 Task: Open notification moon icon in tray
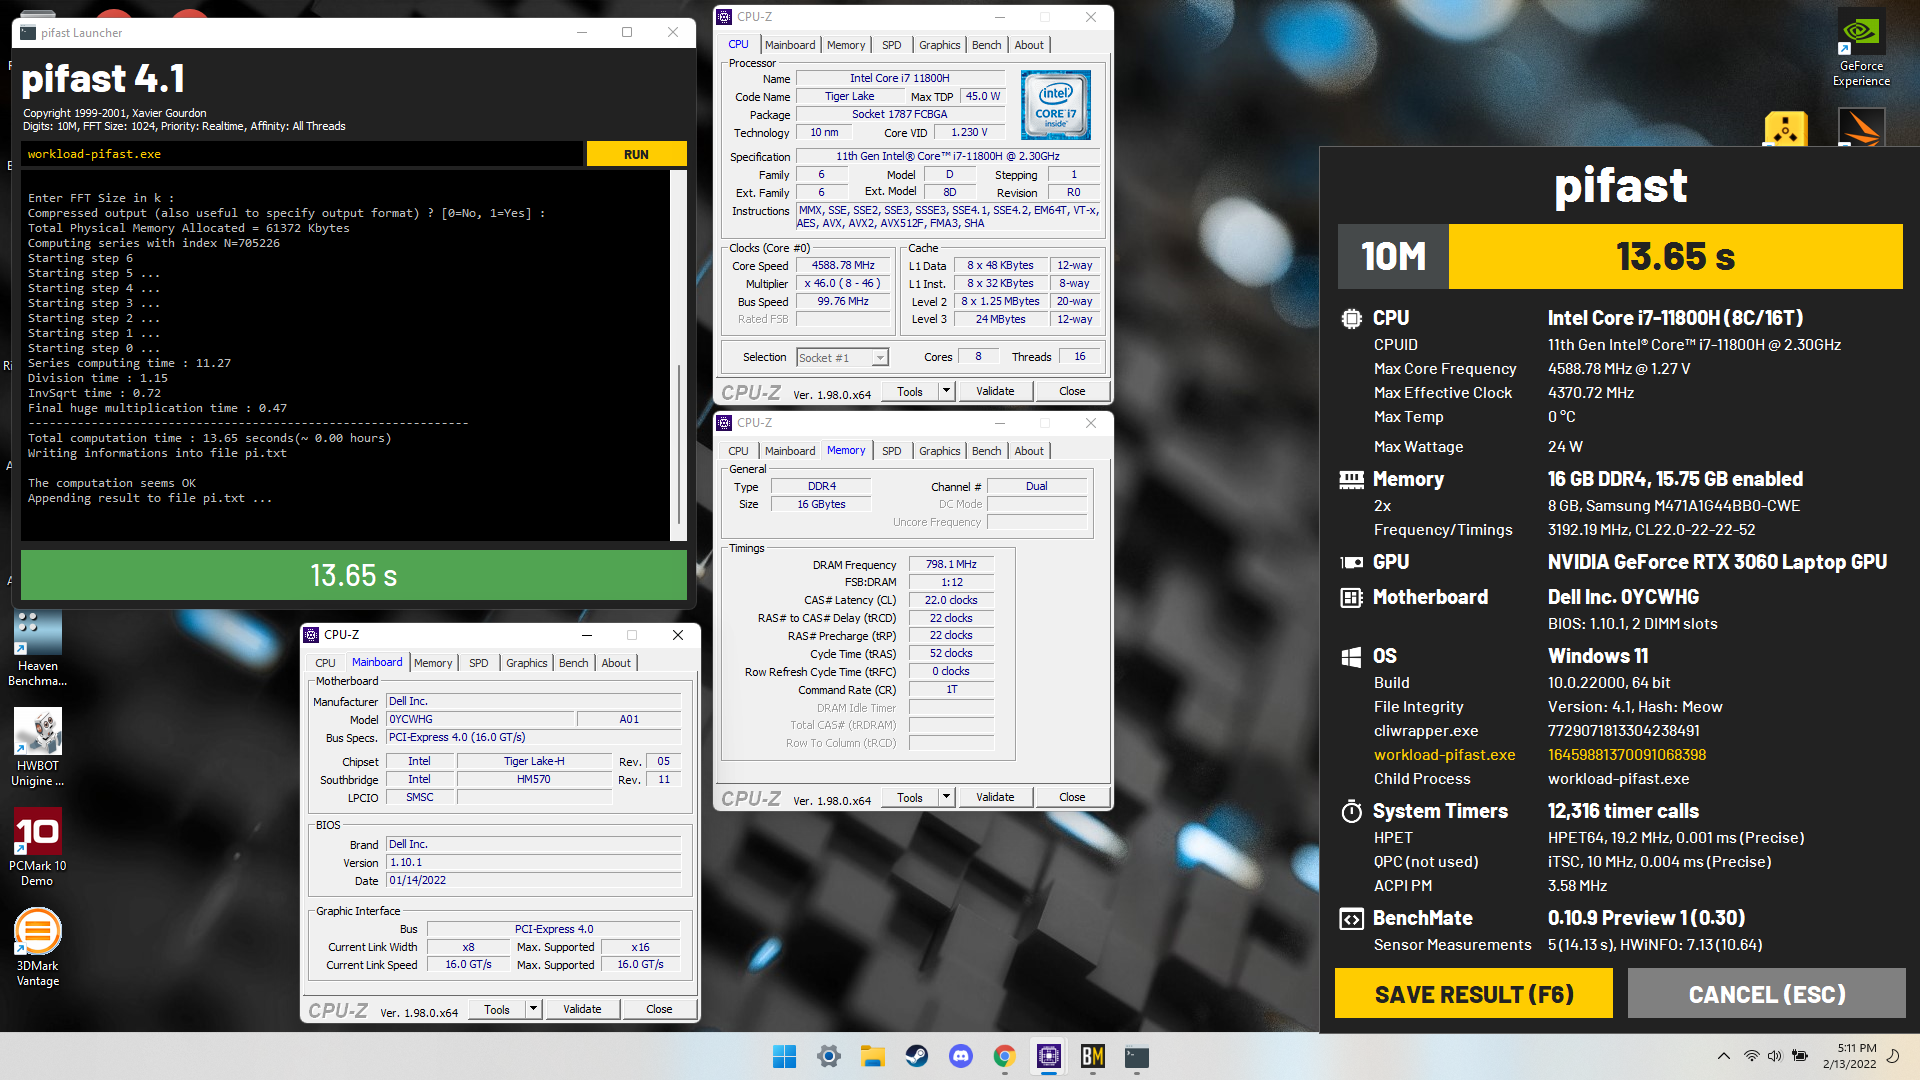click(1893, 1056)
